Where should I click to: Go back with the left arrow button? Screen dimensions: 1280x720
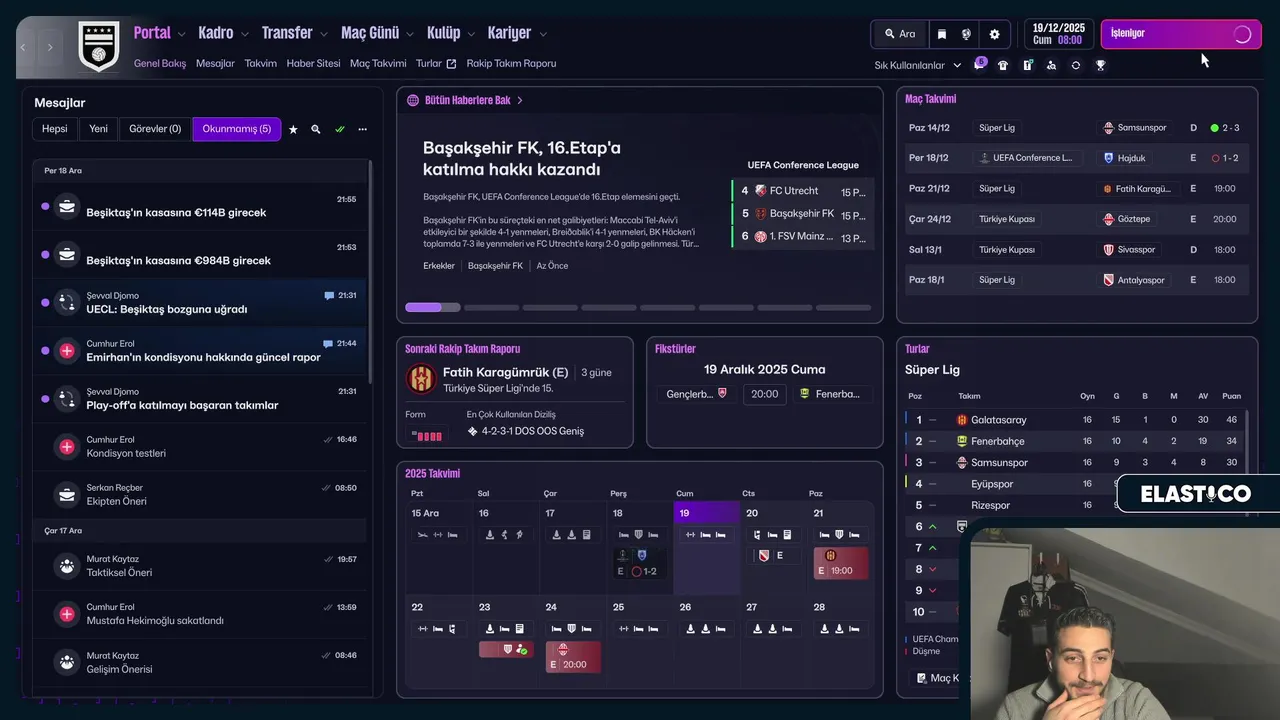point(24,47)
